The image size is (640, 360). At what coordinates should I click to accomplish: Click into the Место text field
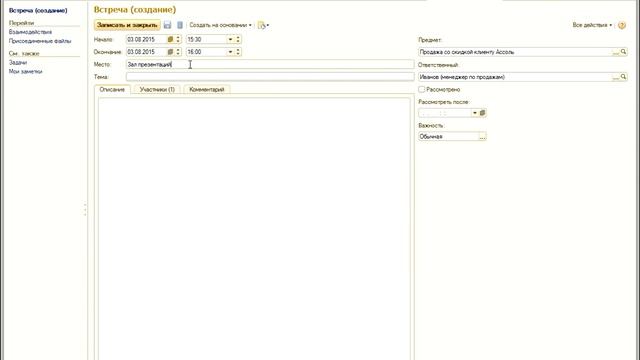pos(270,64)
